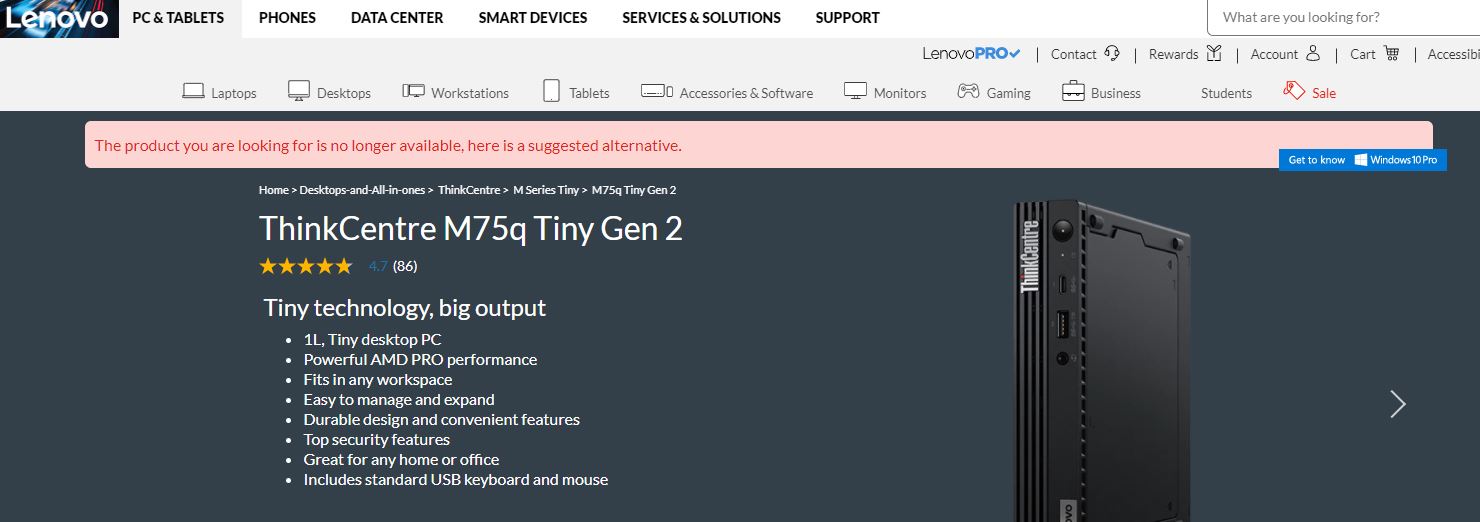Click the Rewards gift icon
This screenshot has width=1480, height=522.
point(1214,54)
